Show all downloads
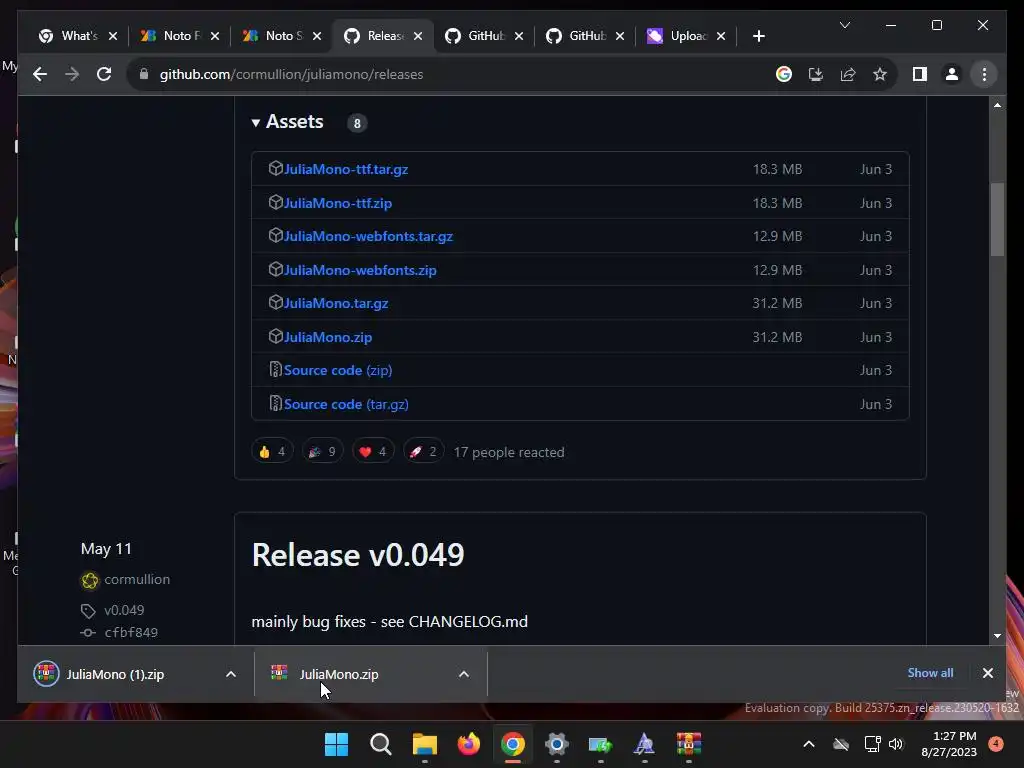The width and height of the screenshot is (1024, 768). click(x=930, y=673)
